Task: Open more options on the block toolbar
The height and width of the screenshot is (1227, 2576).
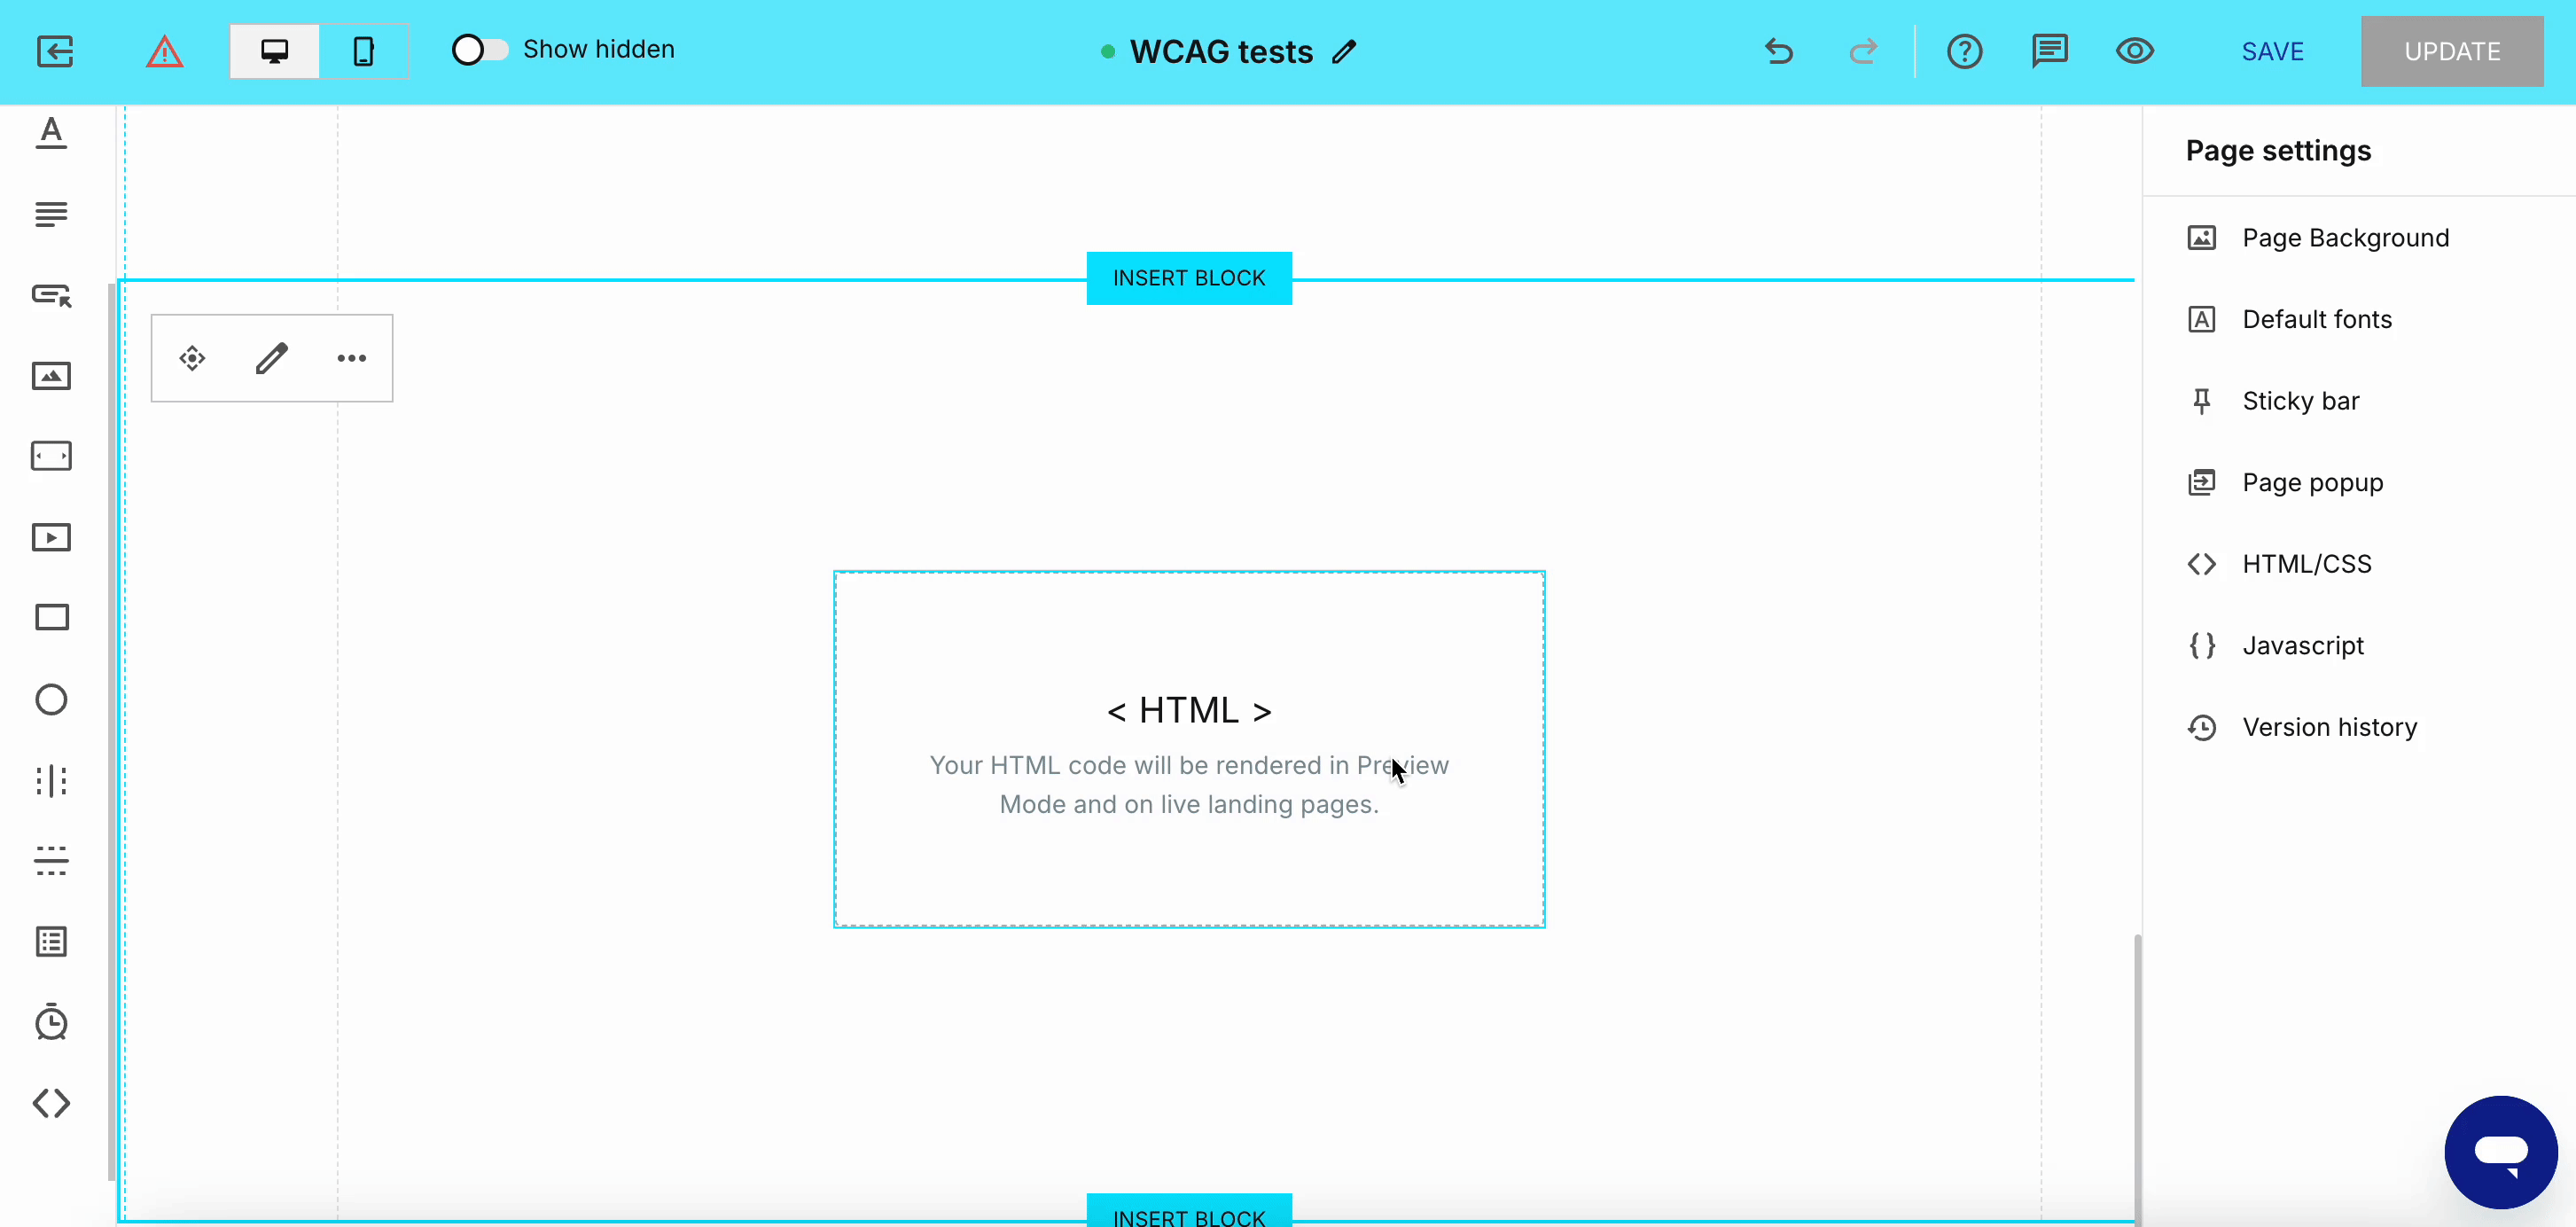Action: (351, 358)
